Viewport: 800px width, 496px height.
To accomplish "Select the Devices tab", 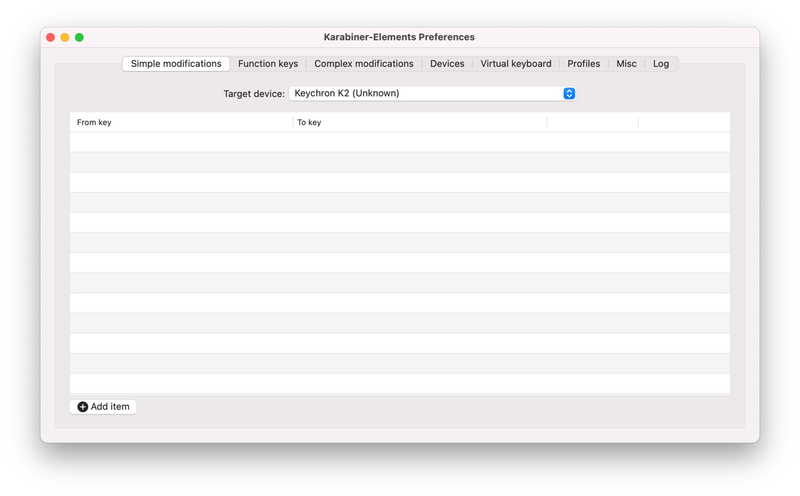I will 447,64.
